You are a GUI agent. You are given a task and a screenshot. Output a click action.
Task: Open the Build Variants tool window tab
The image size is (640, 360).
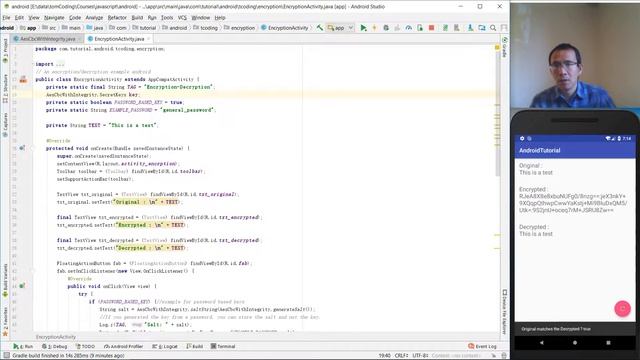point(5,280)
